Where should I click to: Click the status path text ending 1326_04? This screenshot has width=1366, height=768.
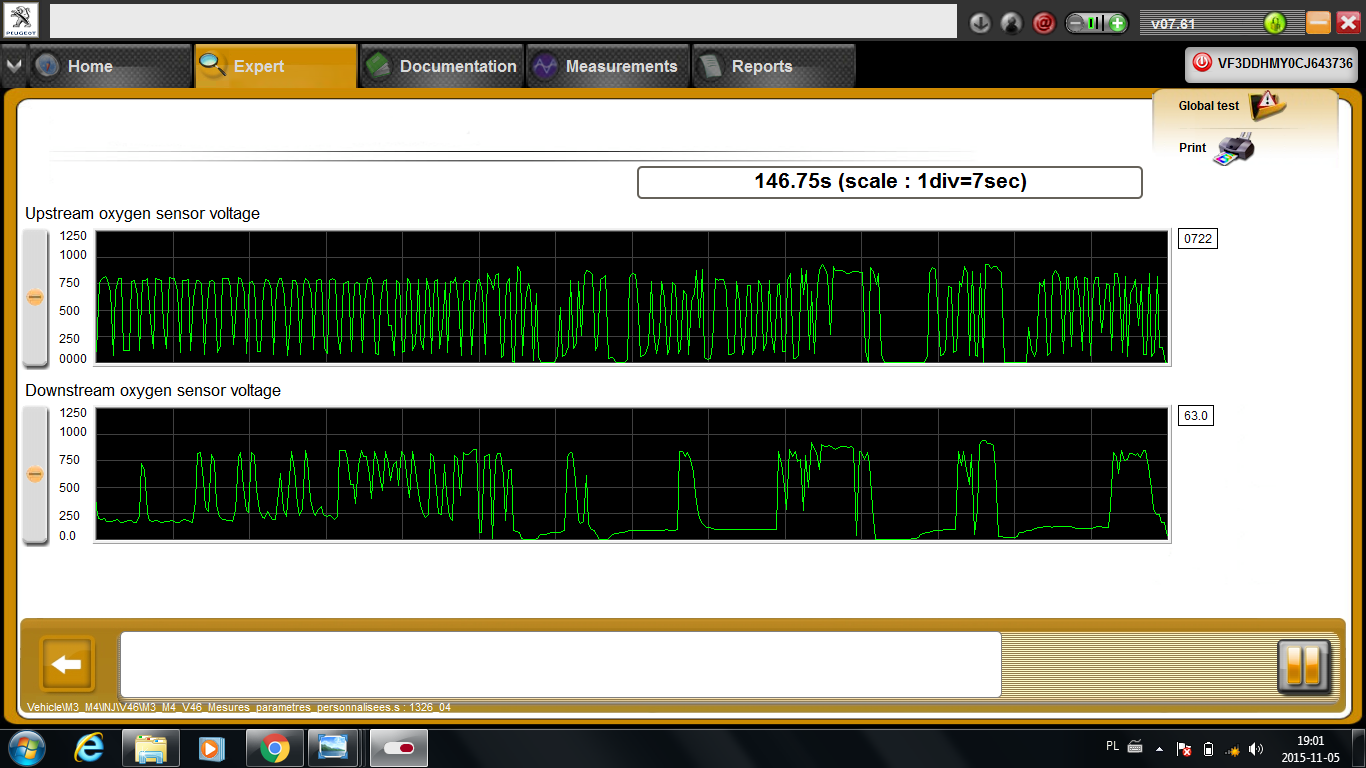239,707
